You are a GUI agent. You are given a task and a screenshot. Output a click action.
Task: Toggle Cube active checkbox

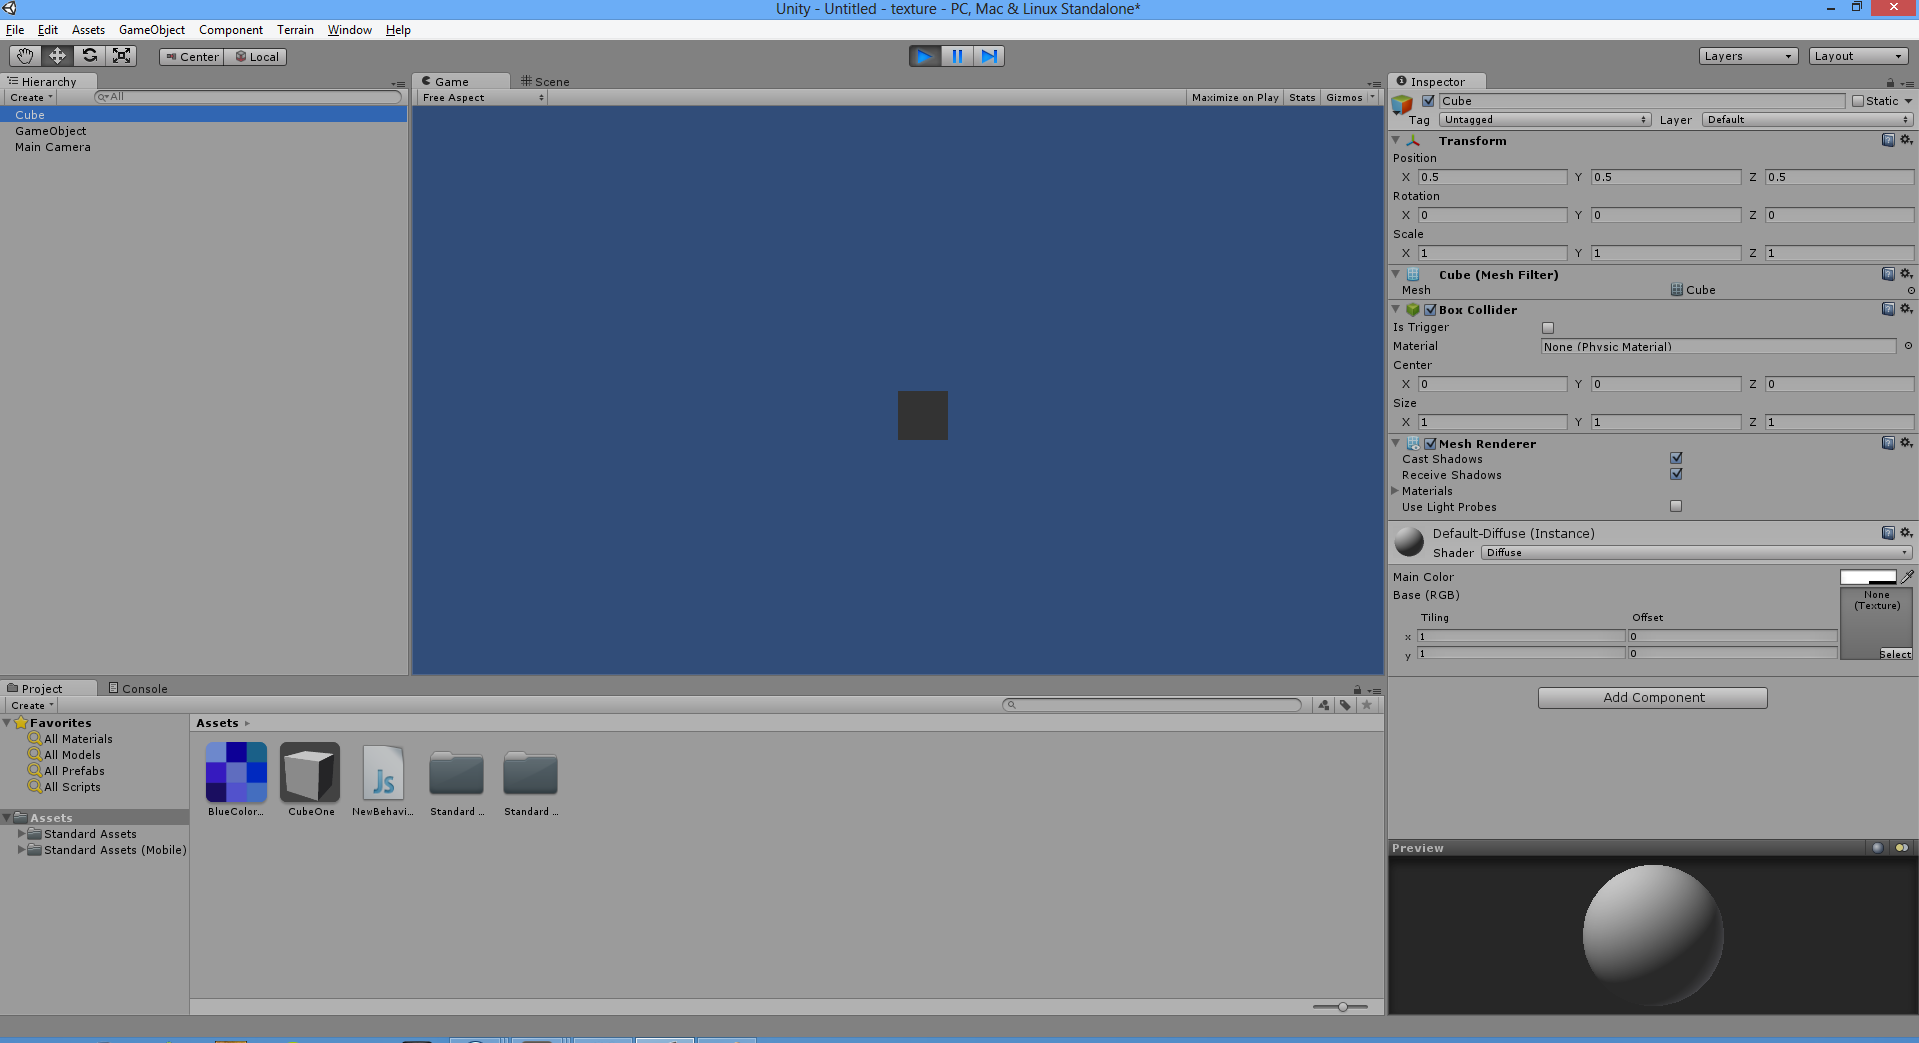(x=1428, y=101)
